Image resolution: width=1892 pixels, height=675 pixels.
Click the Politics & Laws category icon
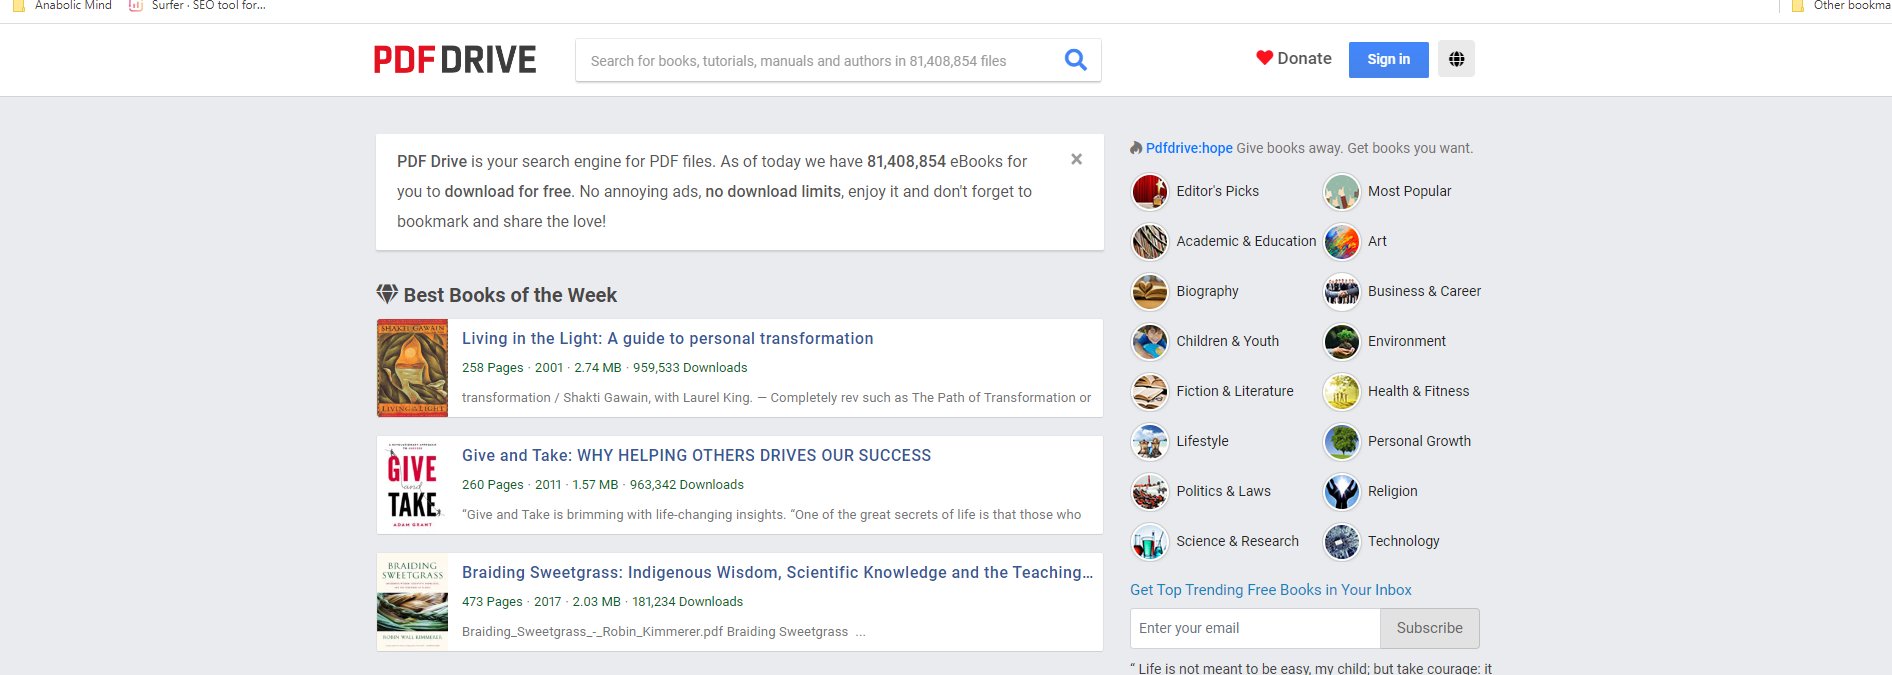[1150, 491]
